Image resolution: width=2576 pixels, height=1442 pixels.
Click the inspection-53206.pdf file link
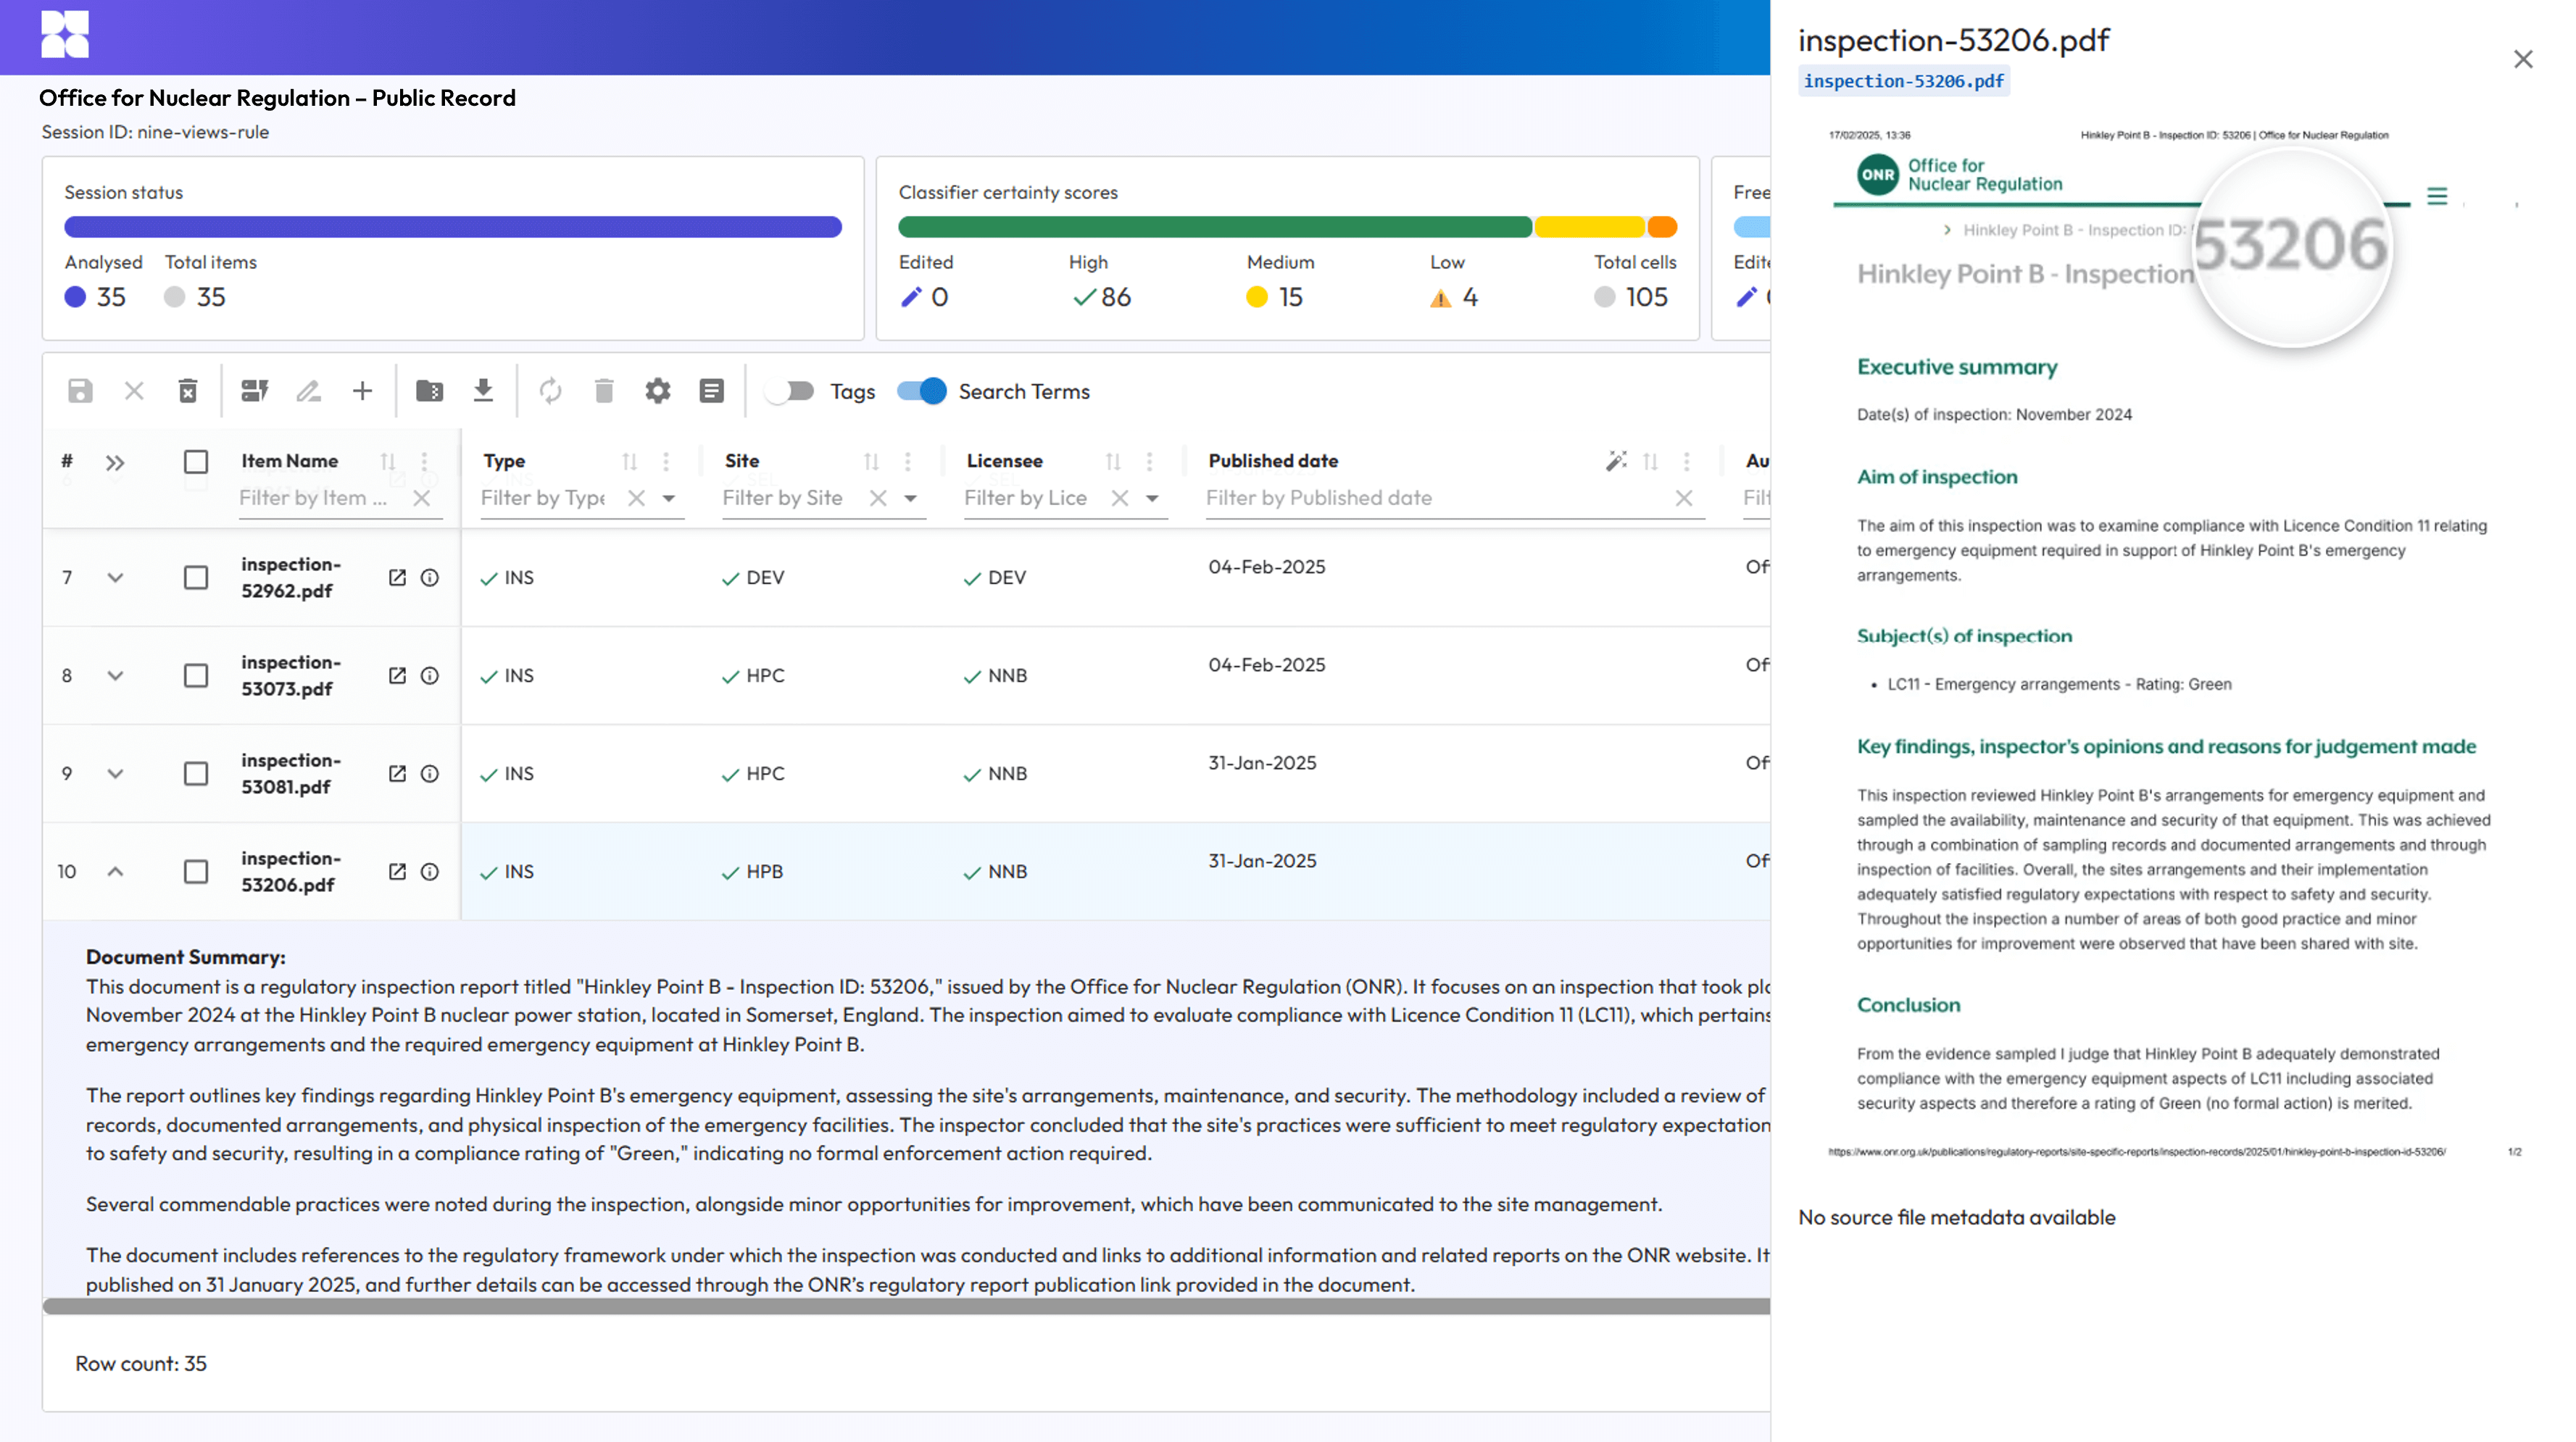click(x=1903, y=81)
